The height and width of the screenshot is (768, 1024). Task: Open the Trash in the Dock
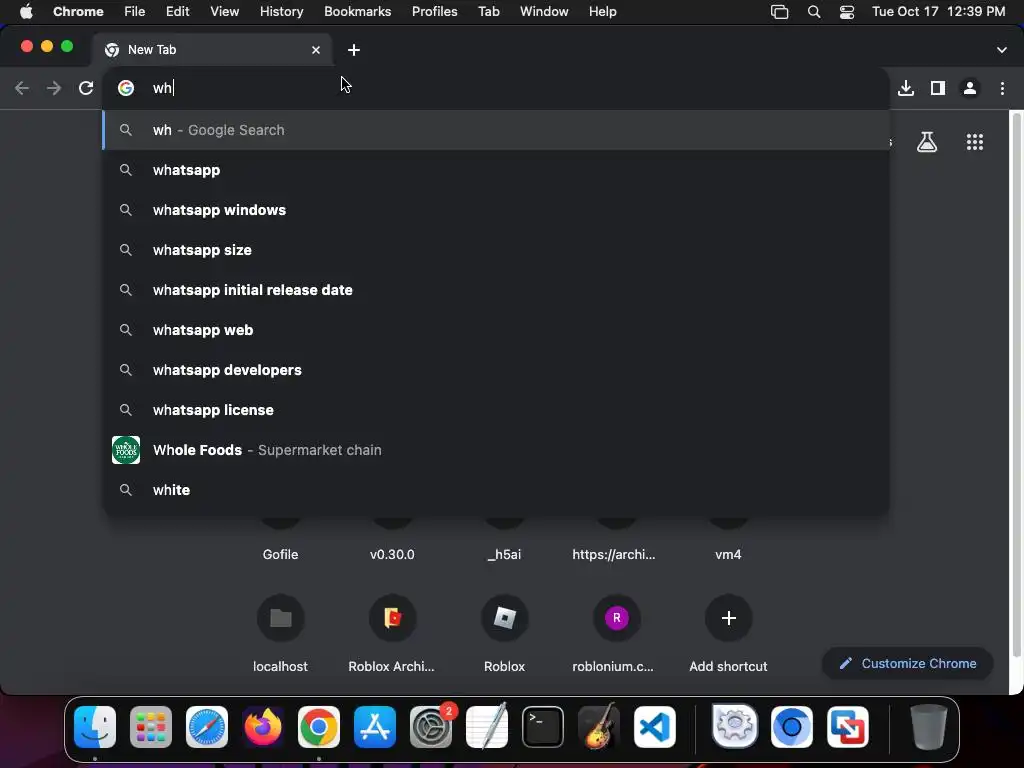tap(929, 726)
